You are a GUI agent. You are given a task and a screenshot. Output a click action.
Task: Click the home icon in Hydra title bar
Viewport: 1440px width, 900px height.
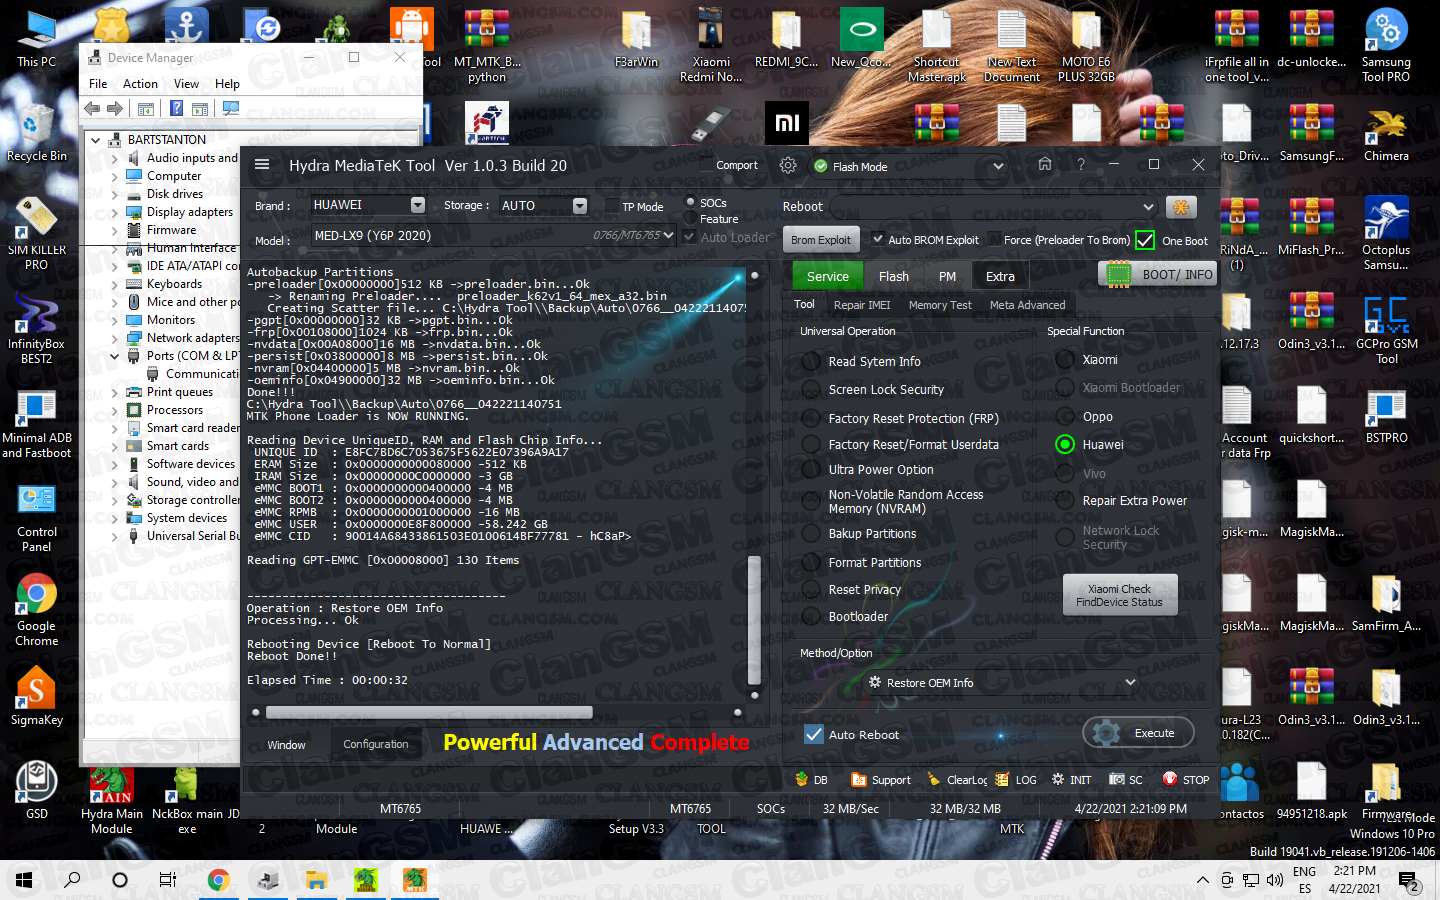(1044, 164)
